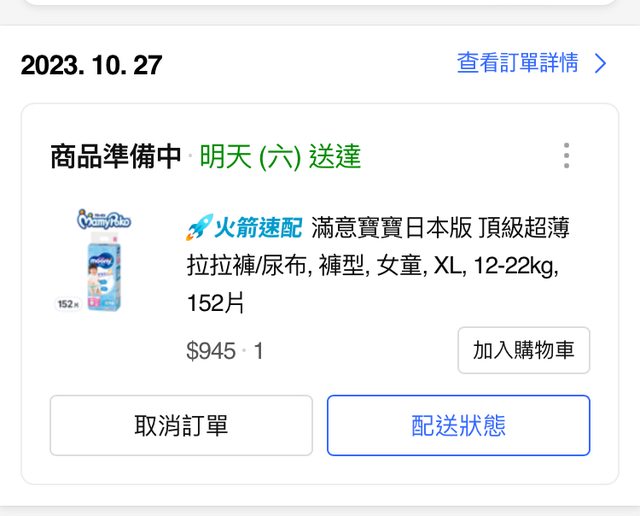Open the 滿意寶寶日本版 頂級超薄 product title

coord(441,228)
